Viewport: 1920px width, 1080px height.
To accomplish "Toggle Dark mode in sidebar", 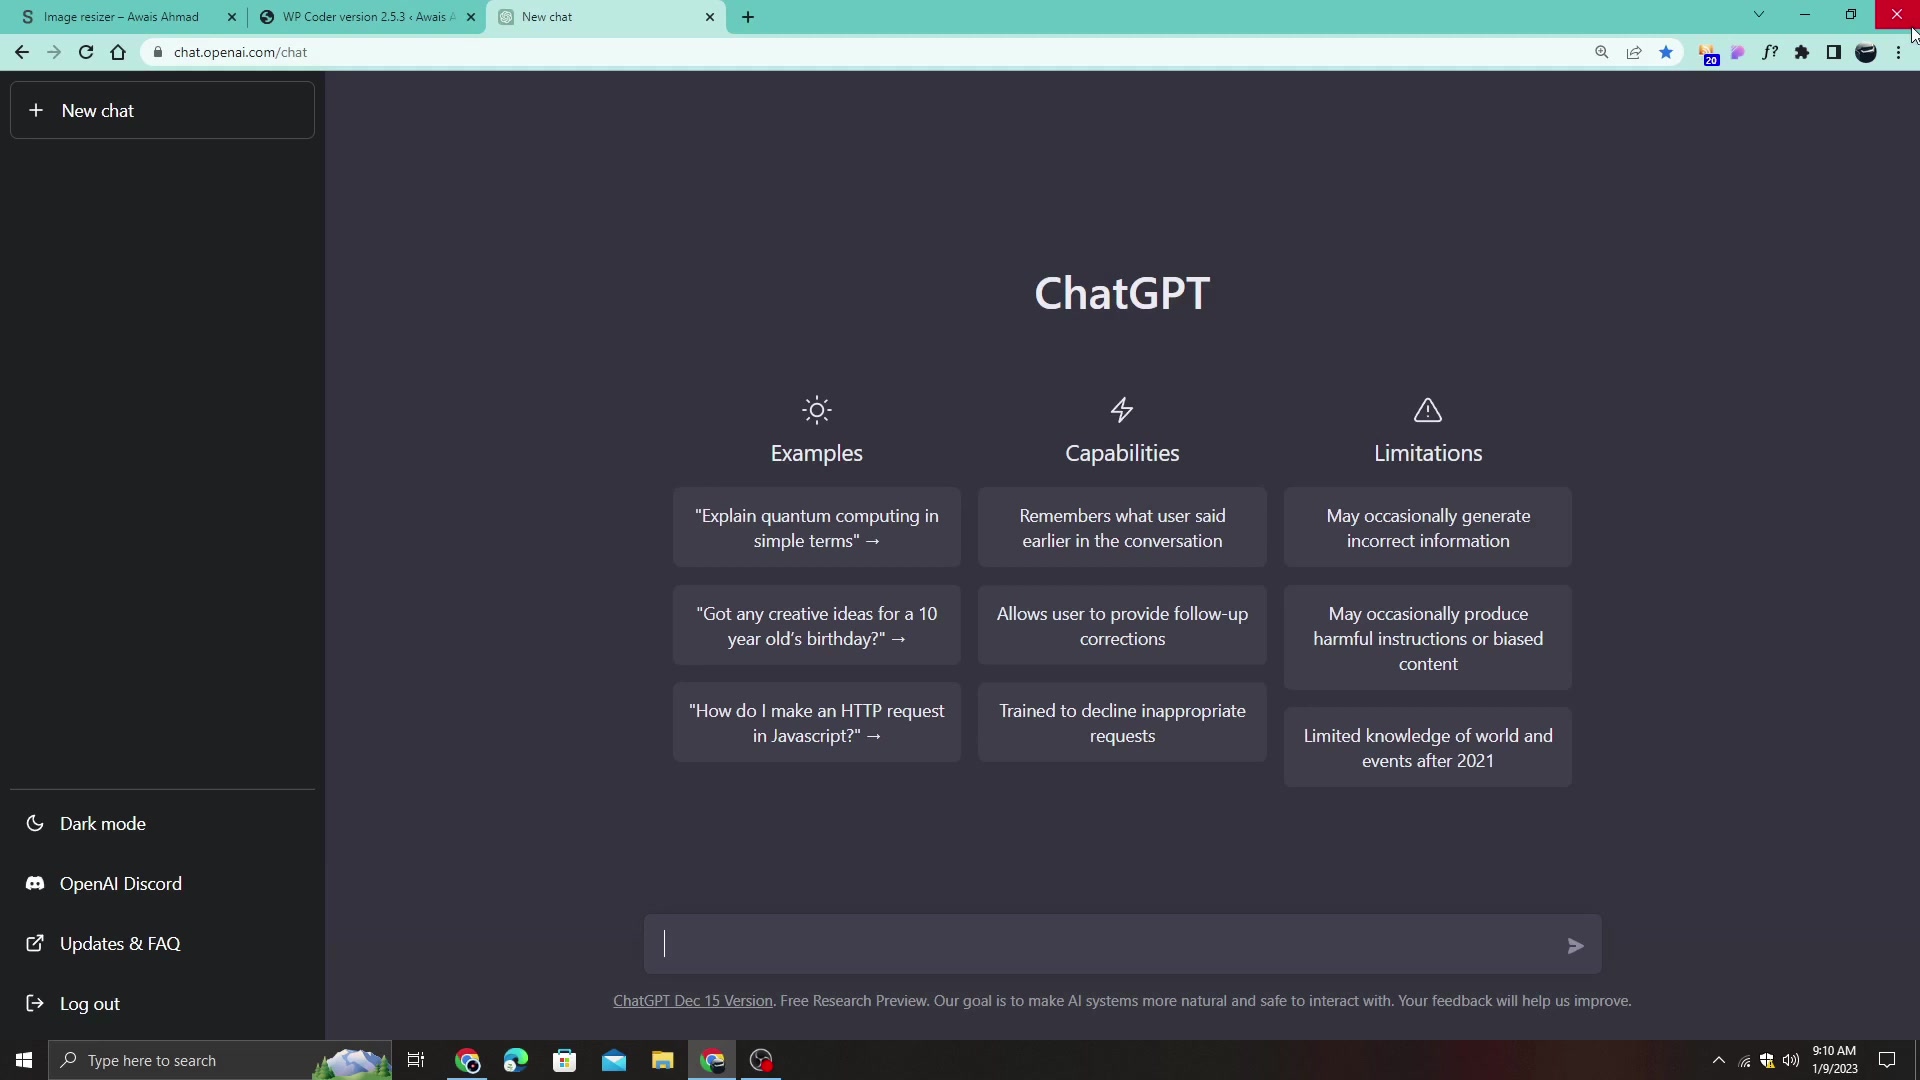I will click(162, 824).
